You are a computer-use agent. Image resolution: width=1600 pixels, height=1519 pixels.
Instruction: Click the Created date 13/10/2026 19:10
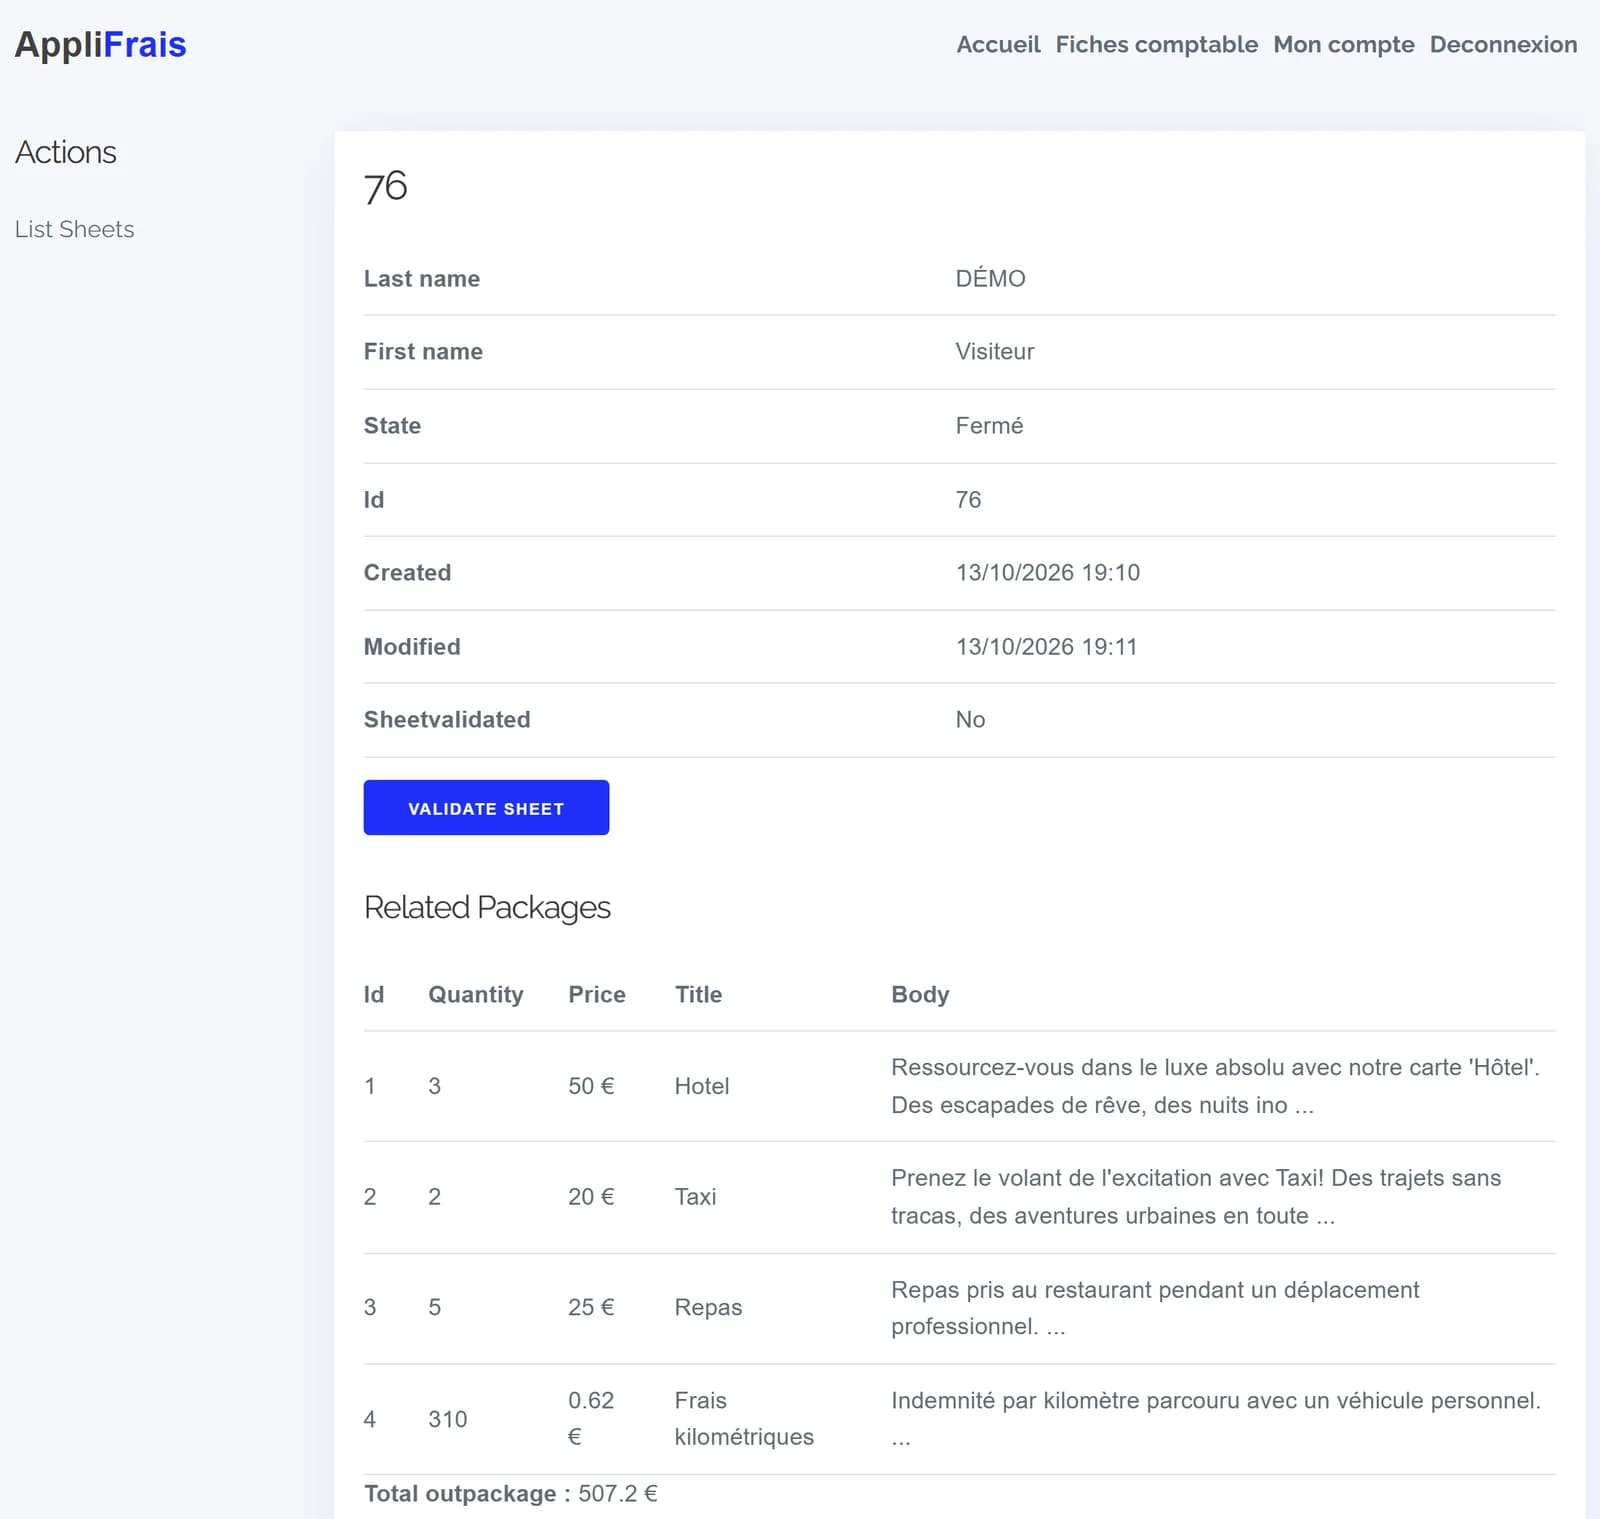(x=1047, y=572)
